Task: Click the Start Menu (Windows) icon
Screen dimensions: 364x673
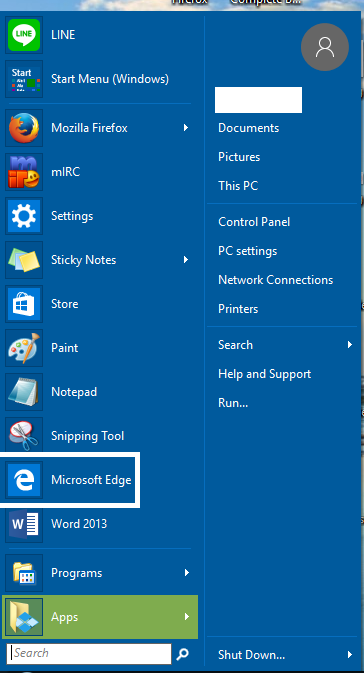Action: tap(24, 79)
